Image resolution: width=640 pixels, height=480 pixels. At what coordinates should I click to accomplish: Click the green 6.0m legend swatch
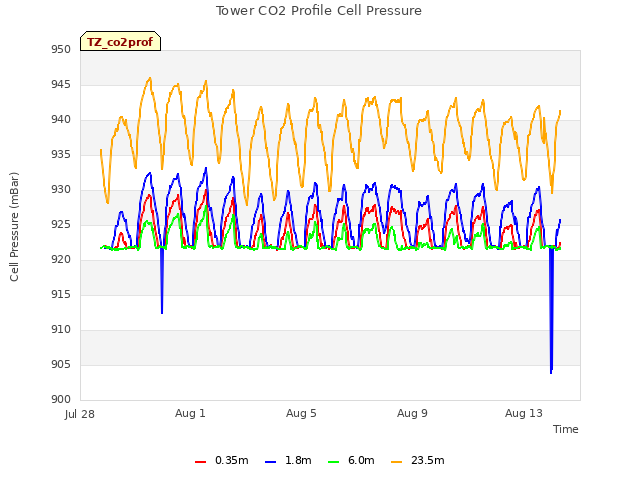tap(333, 461)
